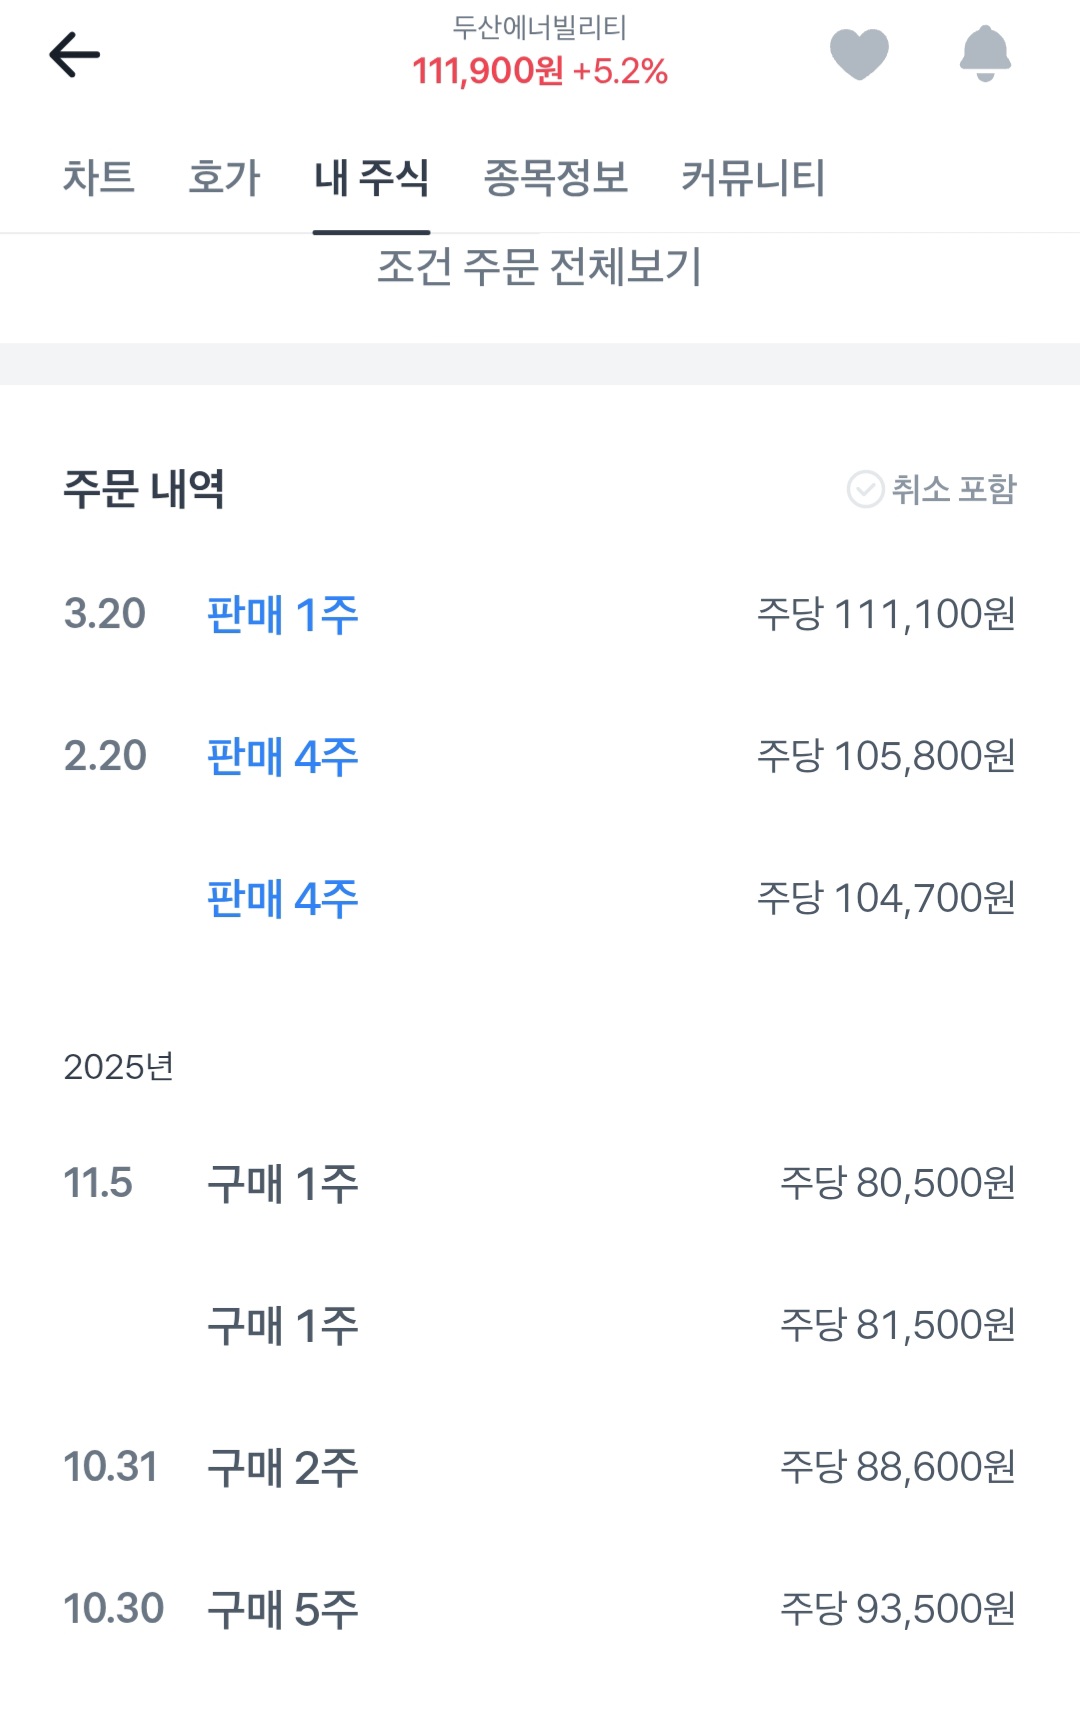This screenshot has height=1715, width=1080.
Task: Tap 조건 주문 전체보기 link
Action: (539, 267)
